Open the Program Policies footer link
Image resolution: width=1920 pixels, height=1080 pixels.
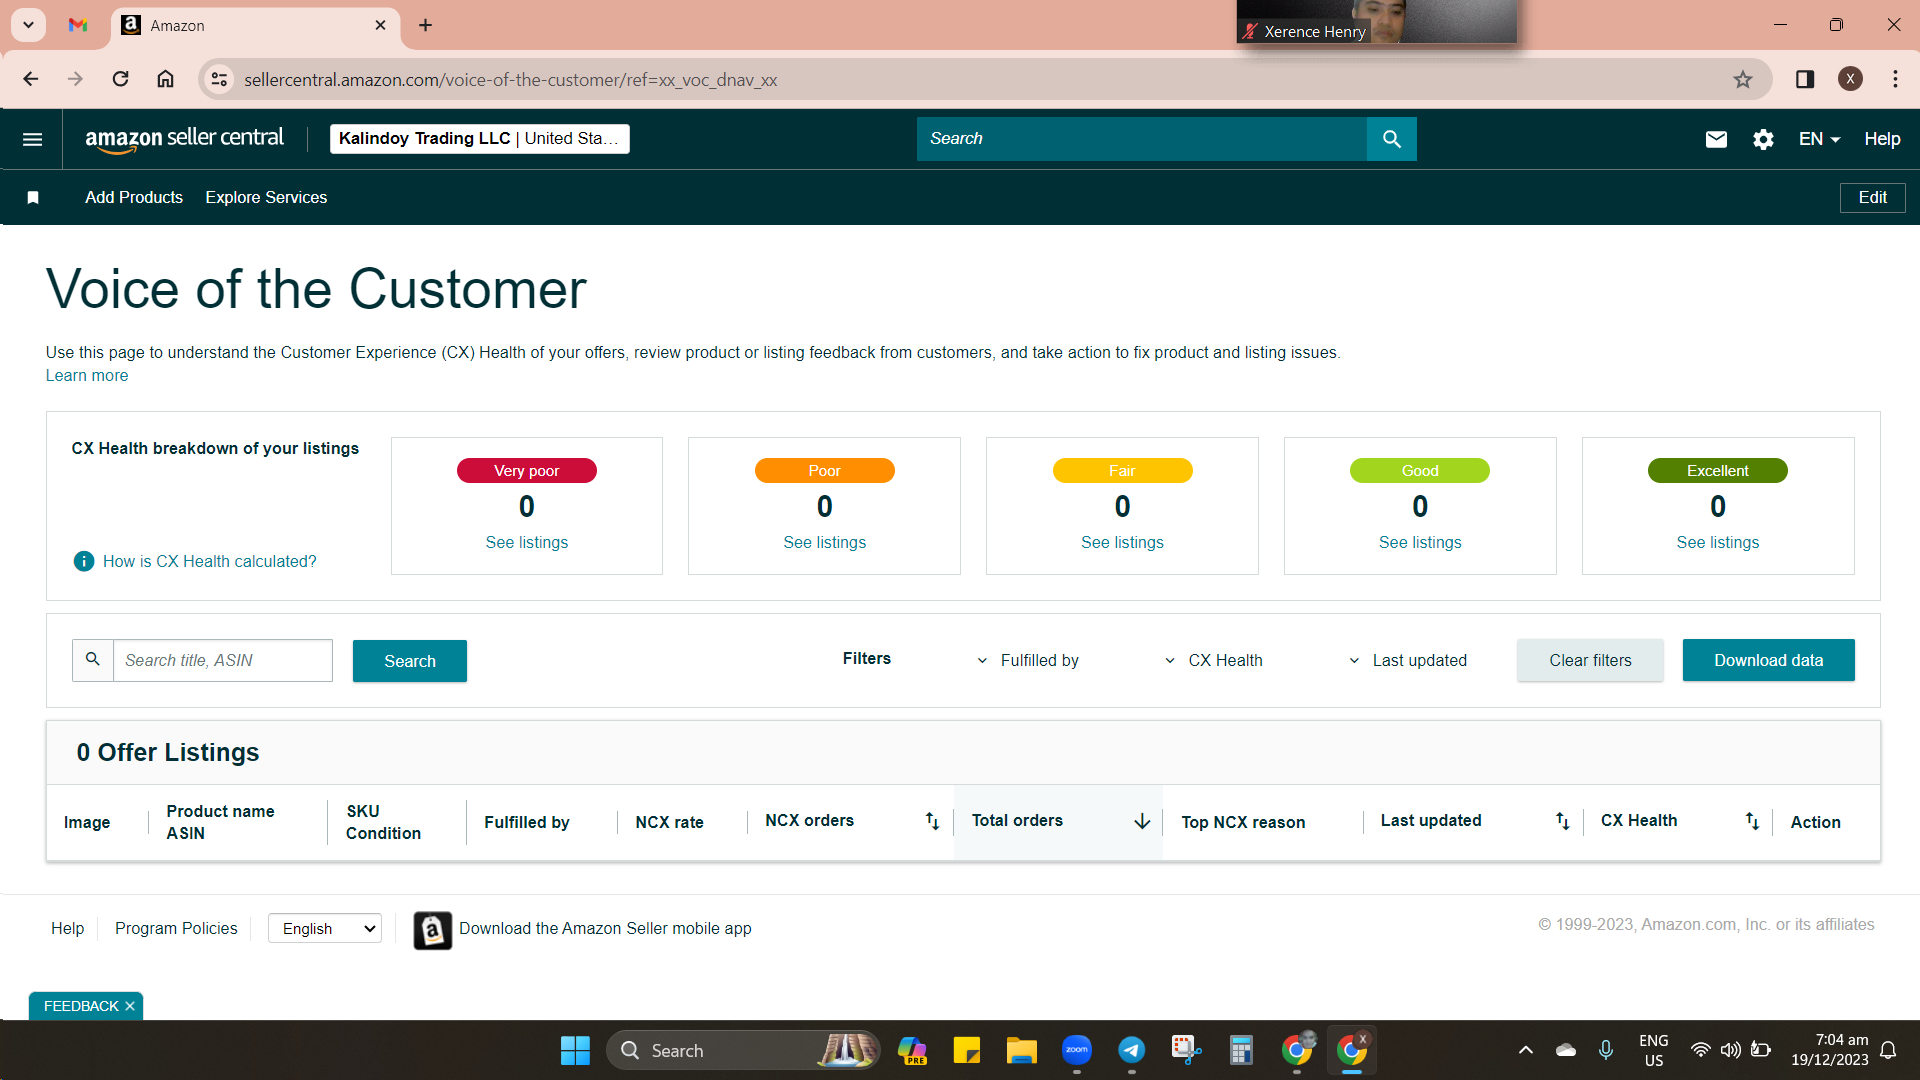click(176, 929)
